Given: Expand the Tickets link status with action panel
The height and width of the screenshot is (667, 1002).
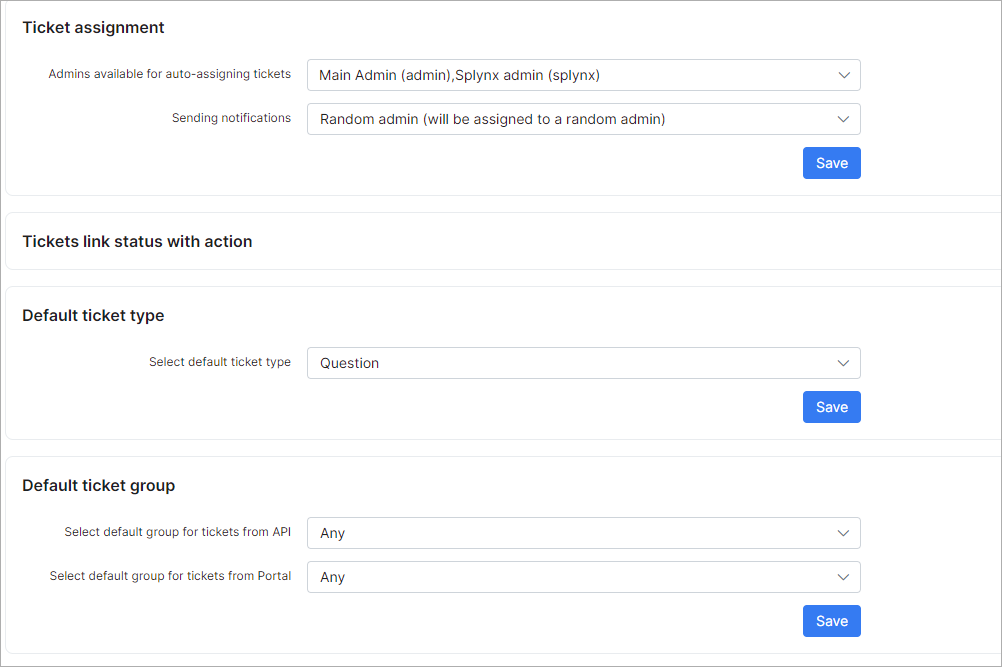Looking at the screenshot, I should (x=137, y=241).
